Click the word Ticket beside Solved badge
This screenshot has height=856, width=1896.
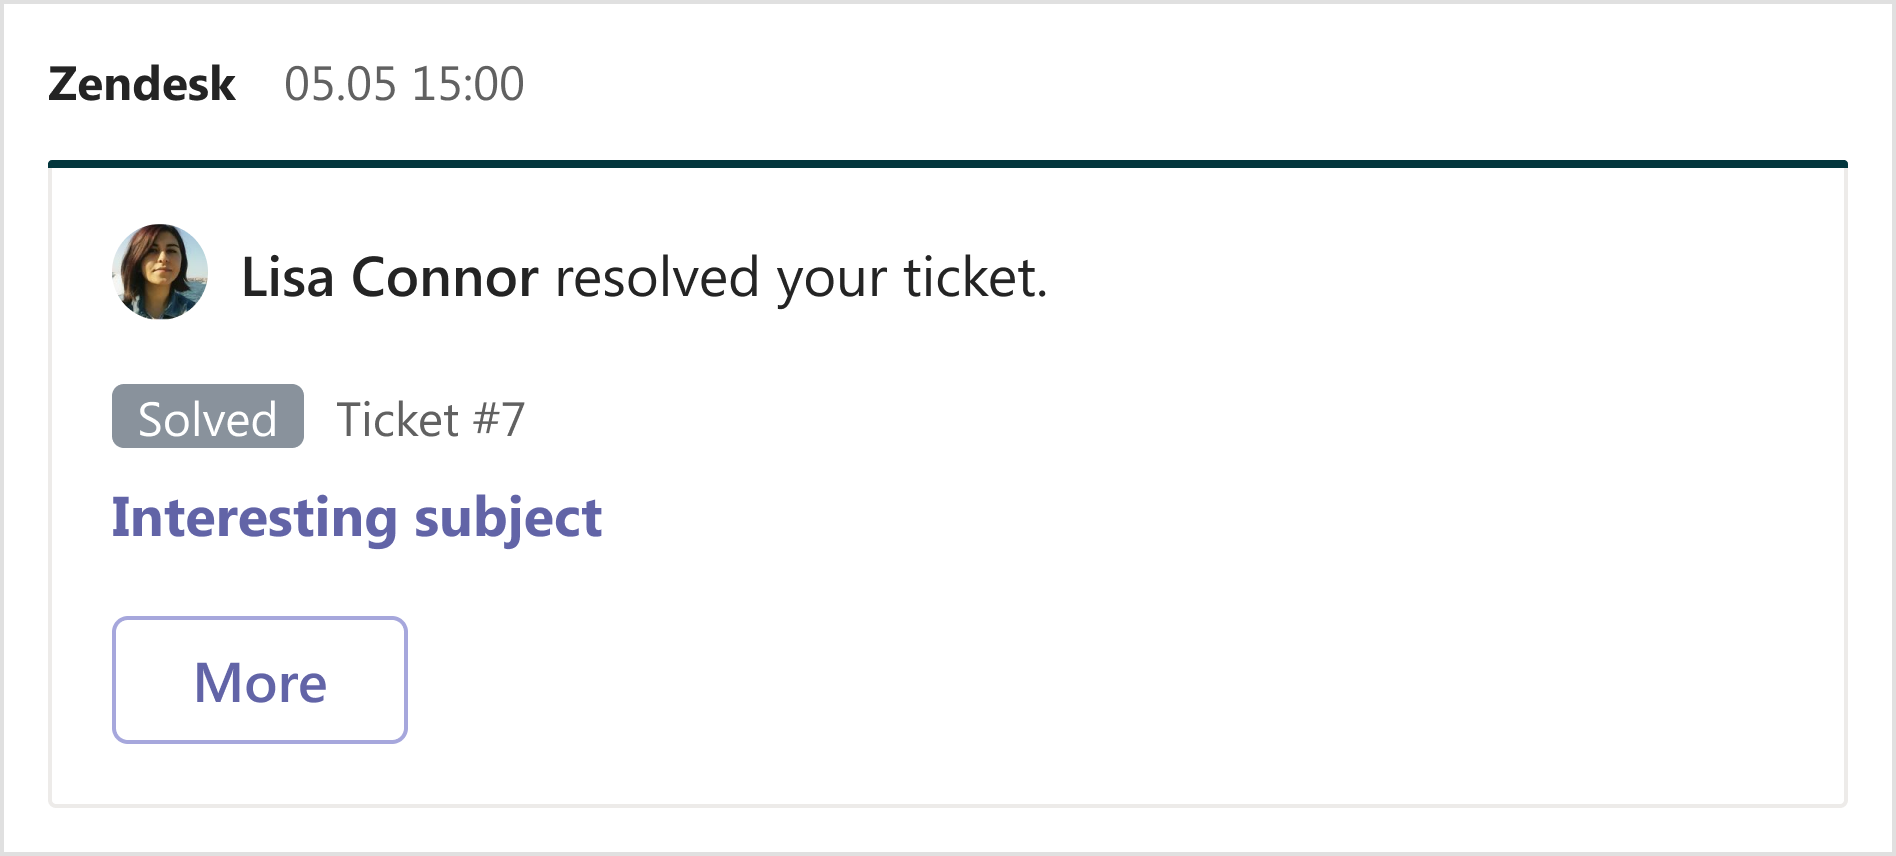coord(398,419)
